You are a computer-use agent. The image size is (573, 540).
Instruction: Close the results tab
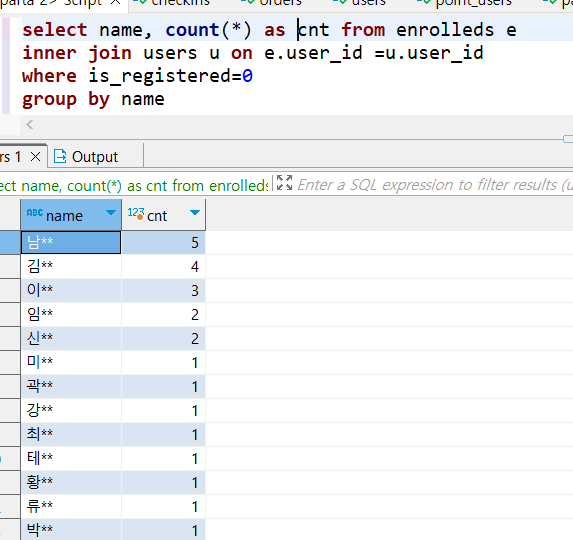[35, 157]
